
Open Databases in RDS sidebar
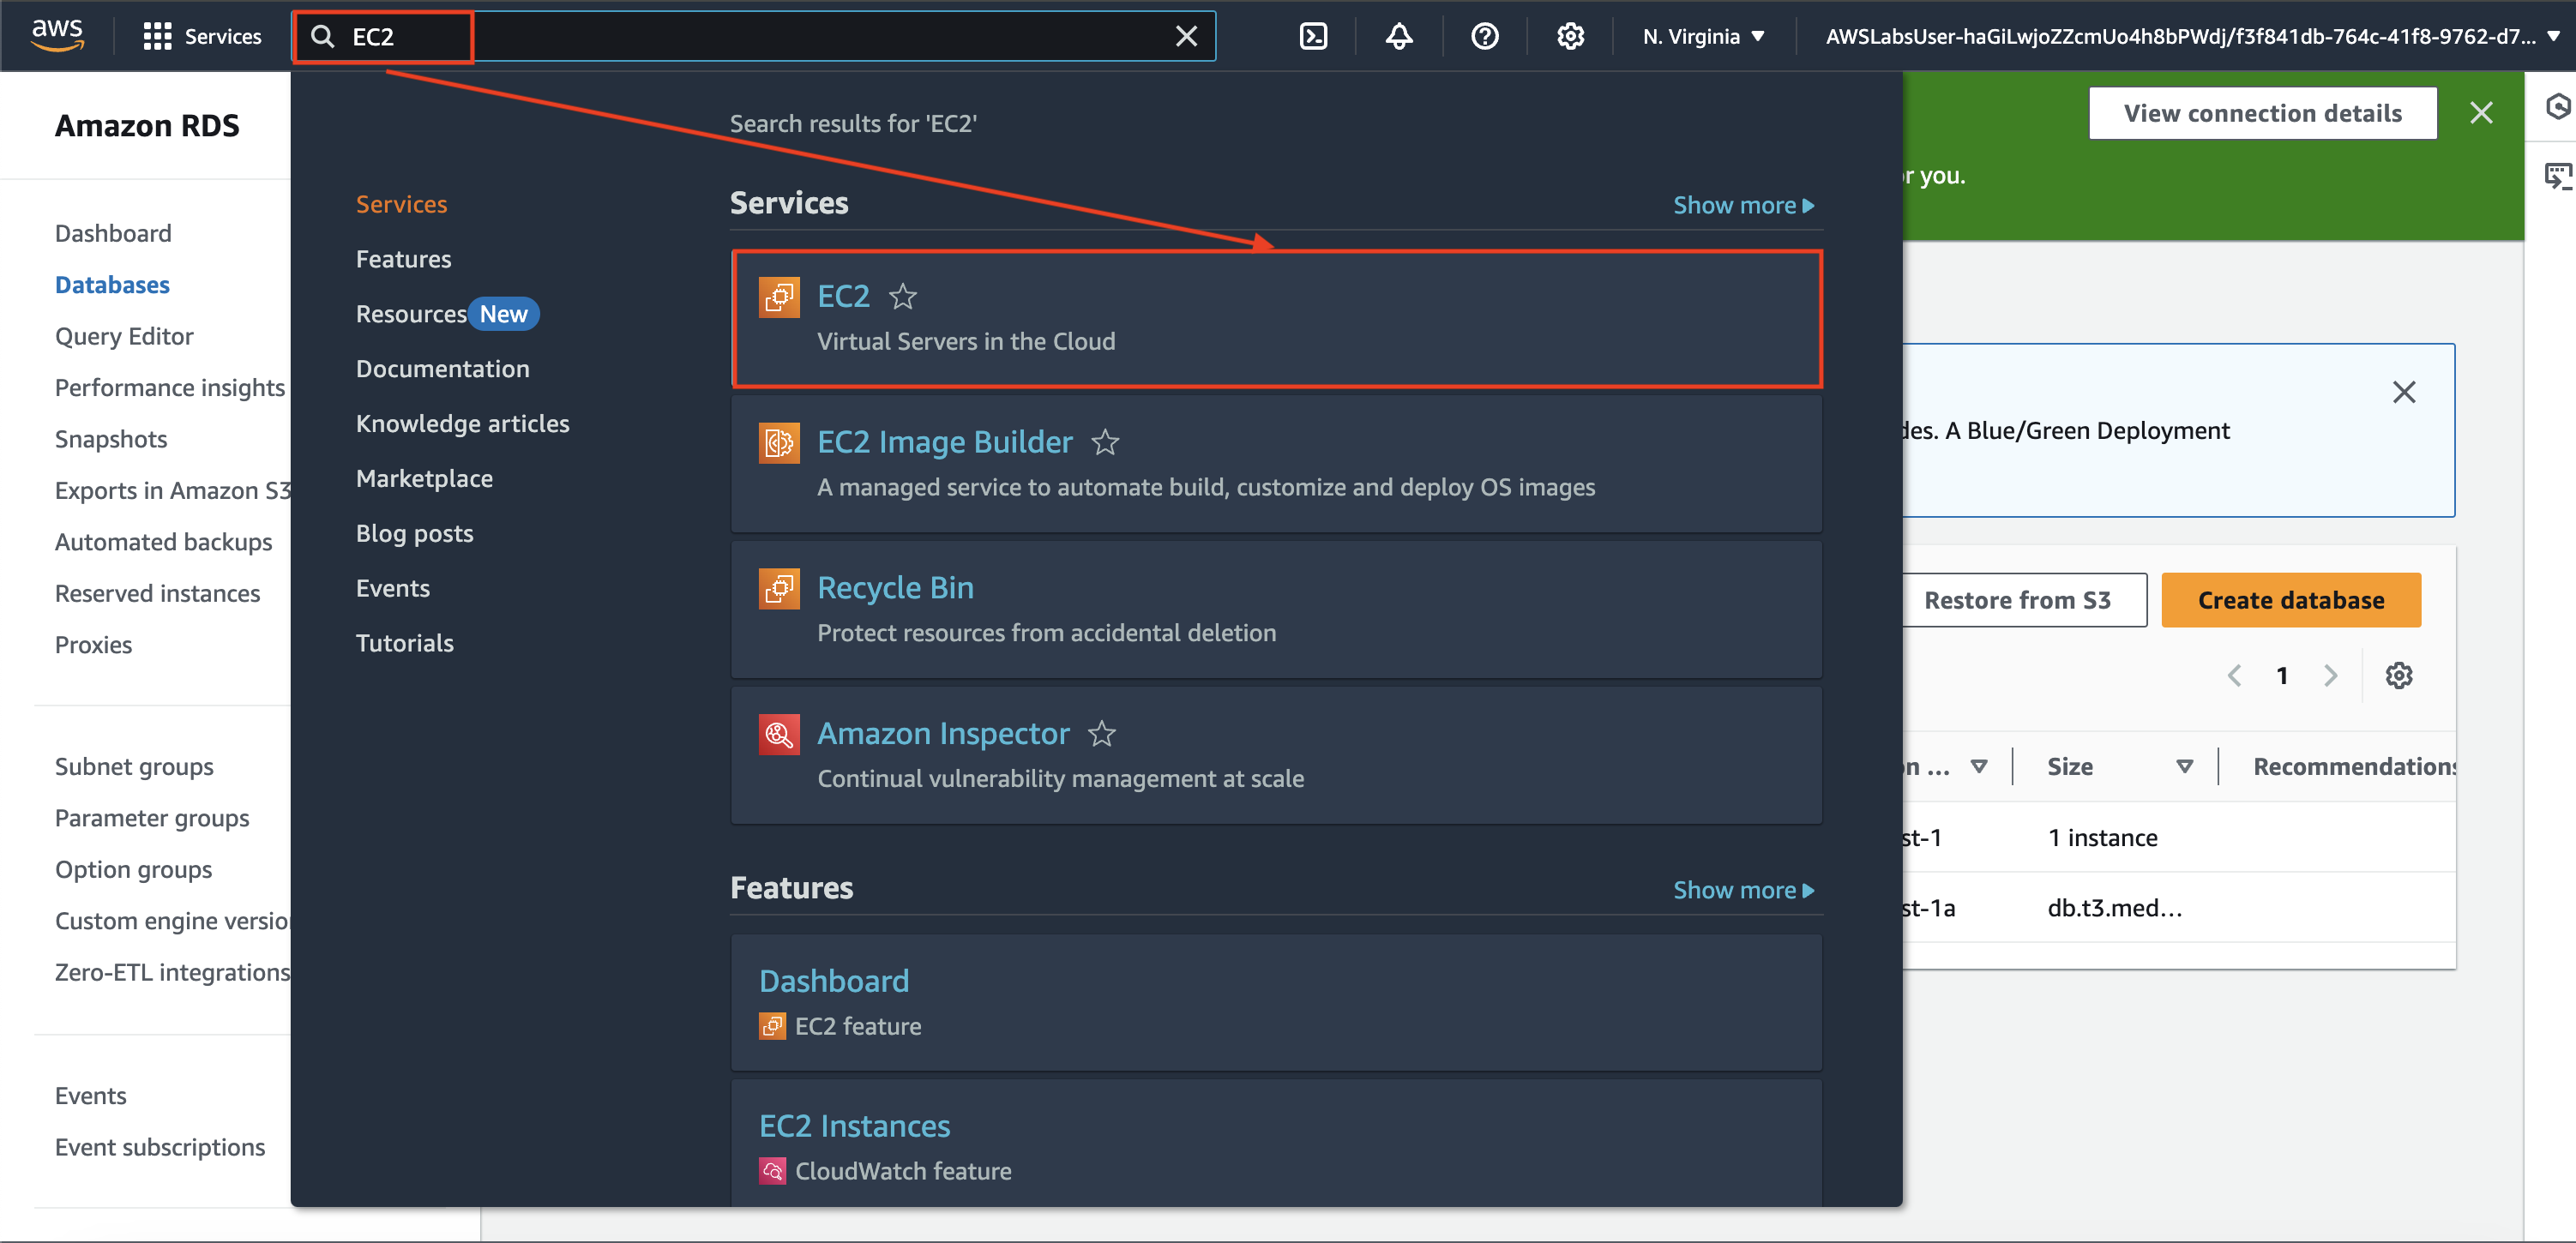(x=112, y=285)
